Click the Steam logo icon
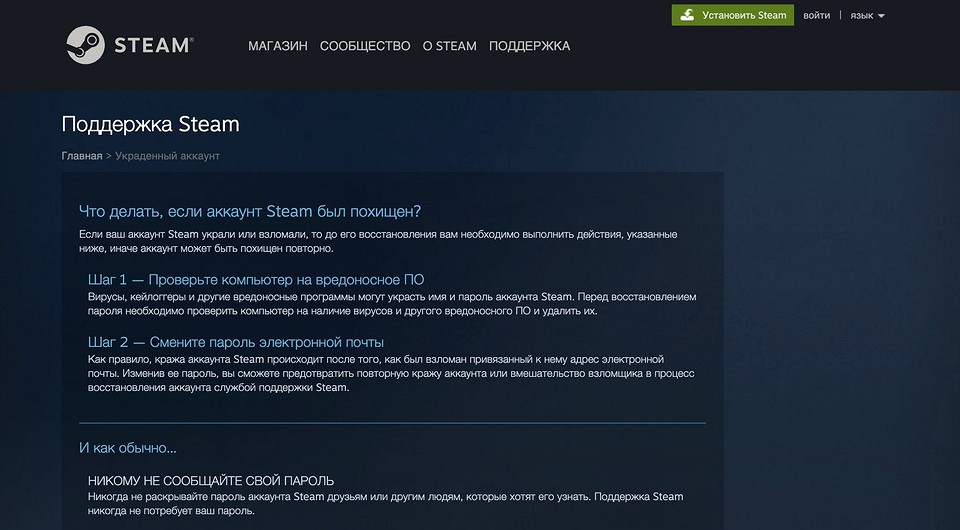 tap(85, 45)
